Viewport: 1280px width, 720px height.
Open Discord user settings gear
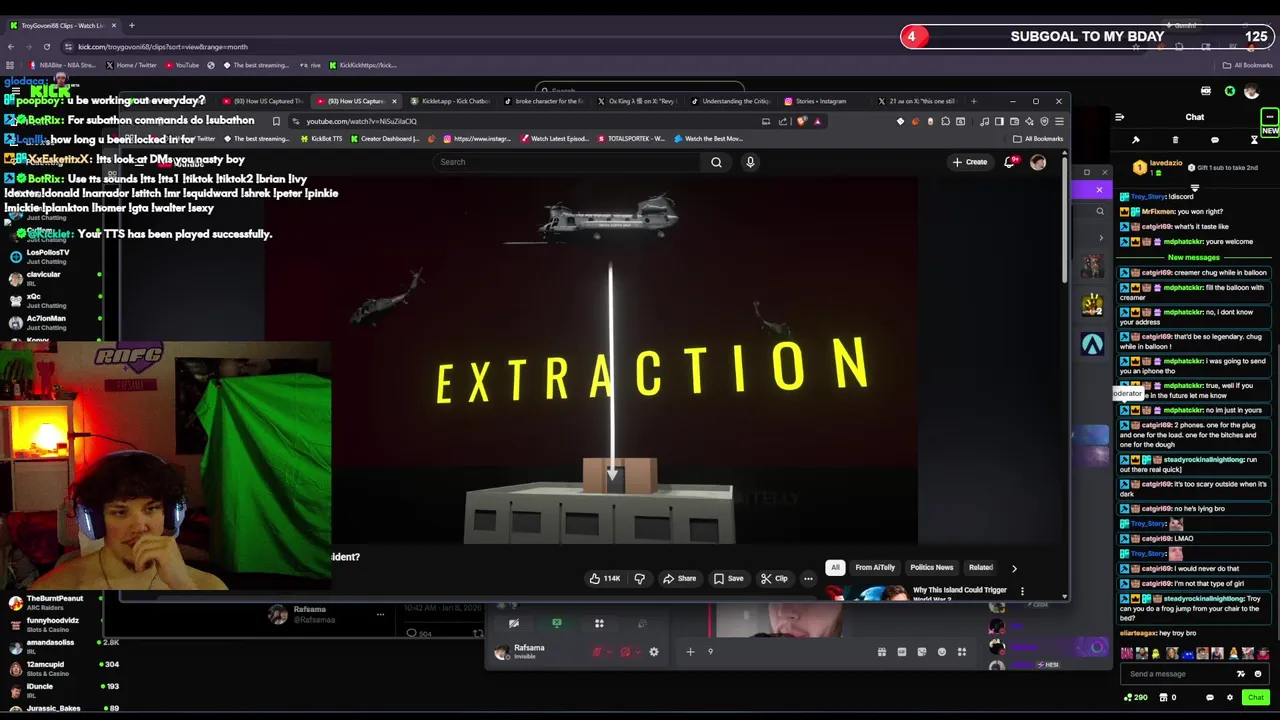[654, 652]
